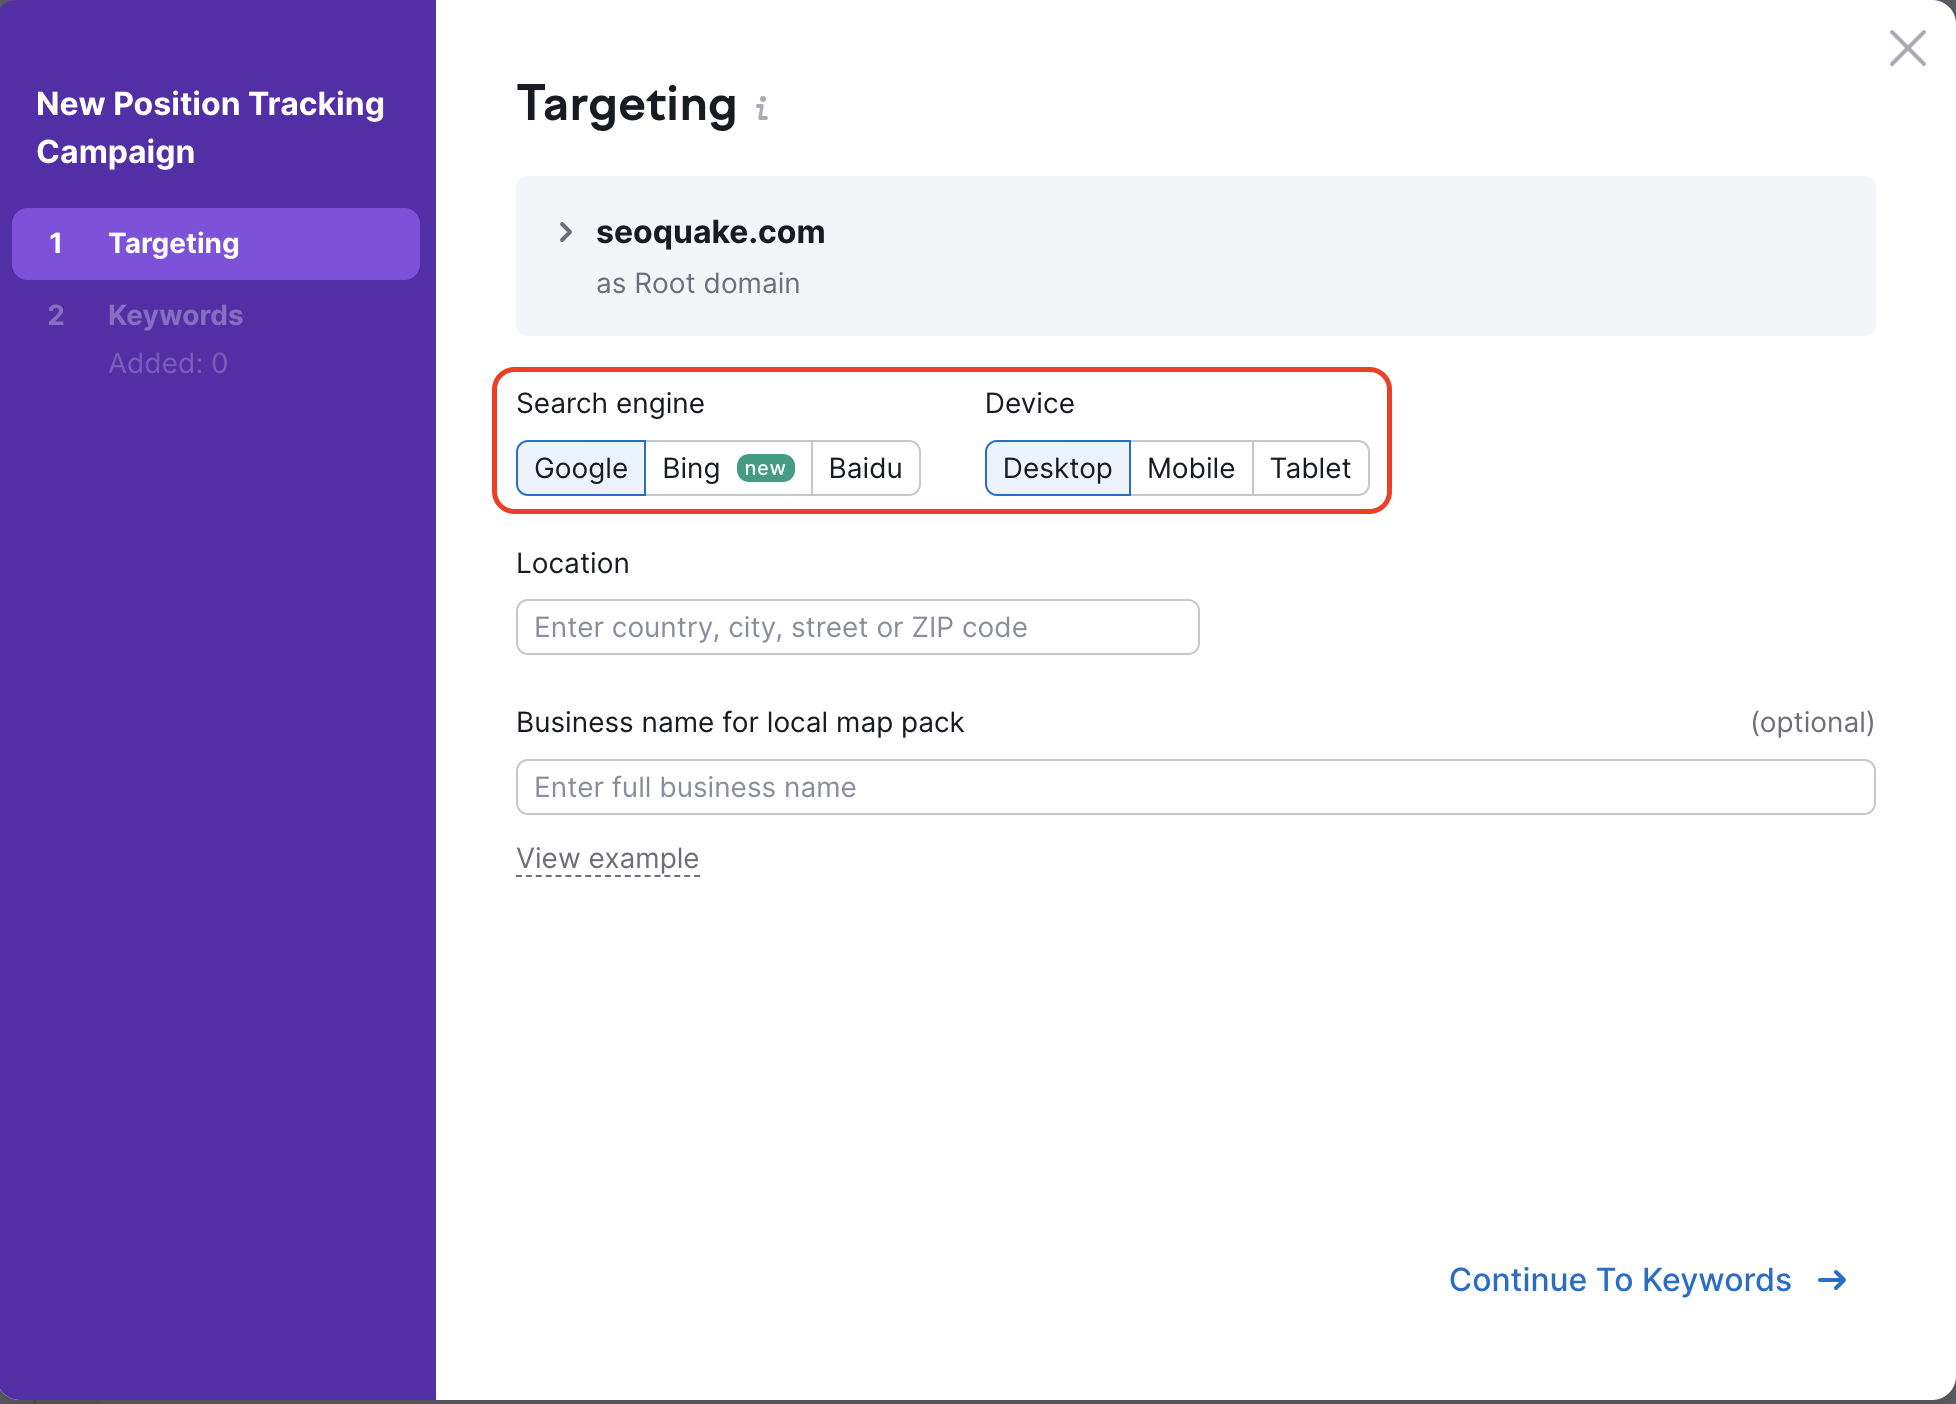
Task: Click the View example link
Action: [x=607, y=858]
